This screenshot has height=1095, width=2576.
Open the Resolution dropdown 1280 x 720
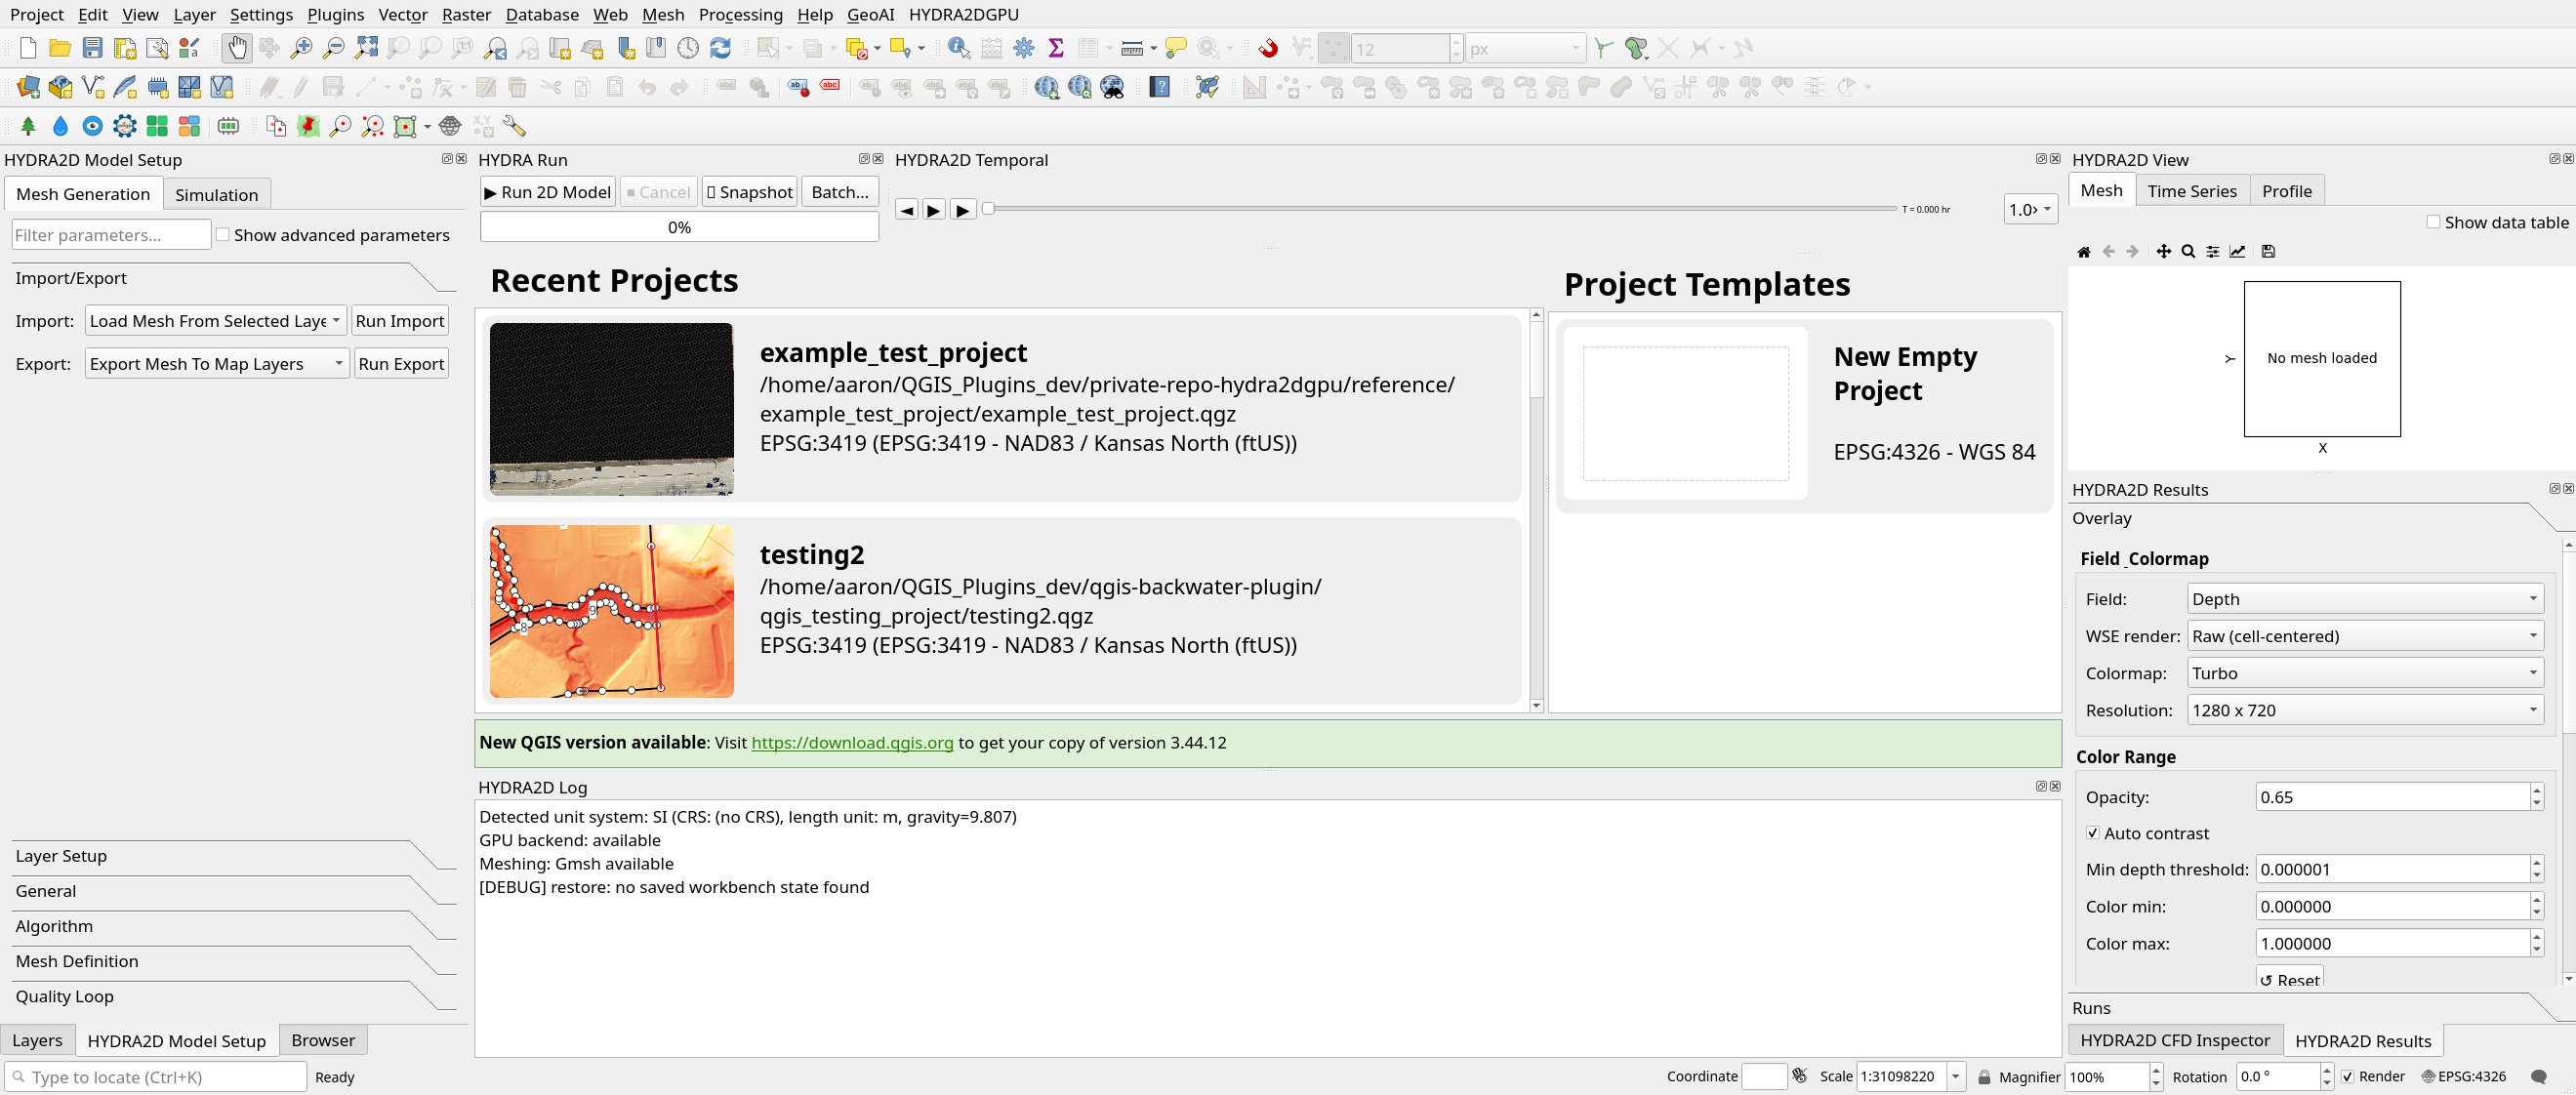tap(2365, 710)
